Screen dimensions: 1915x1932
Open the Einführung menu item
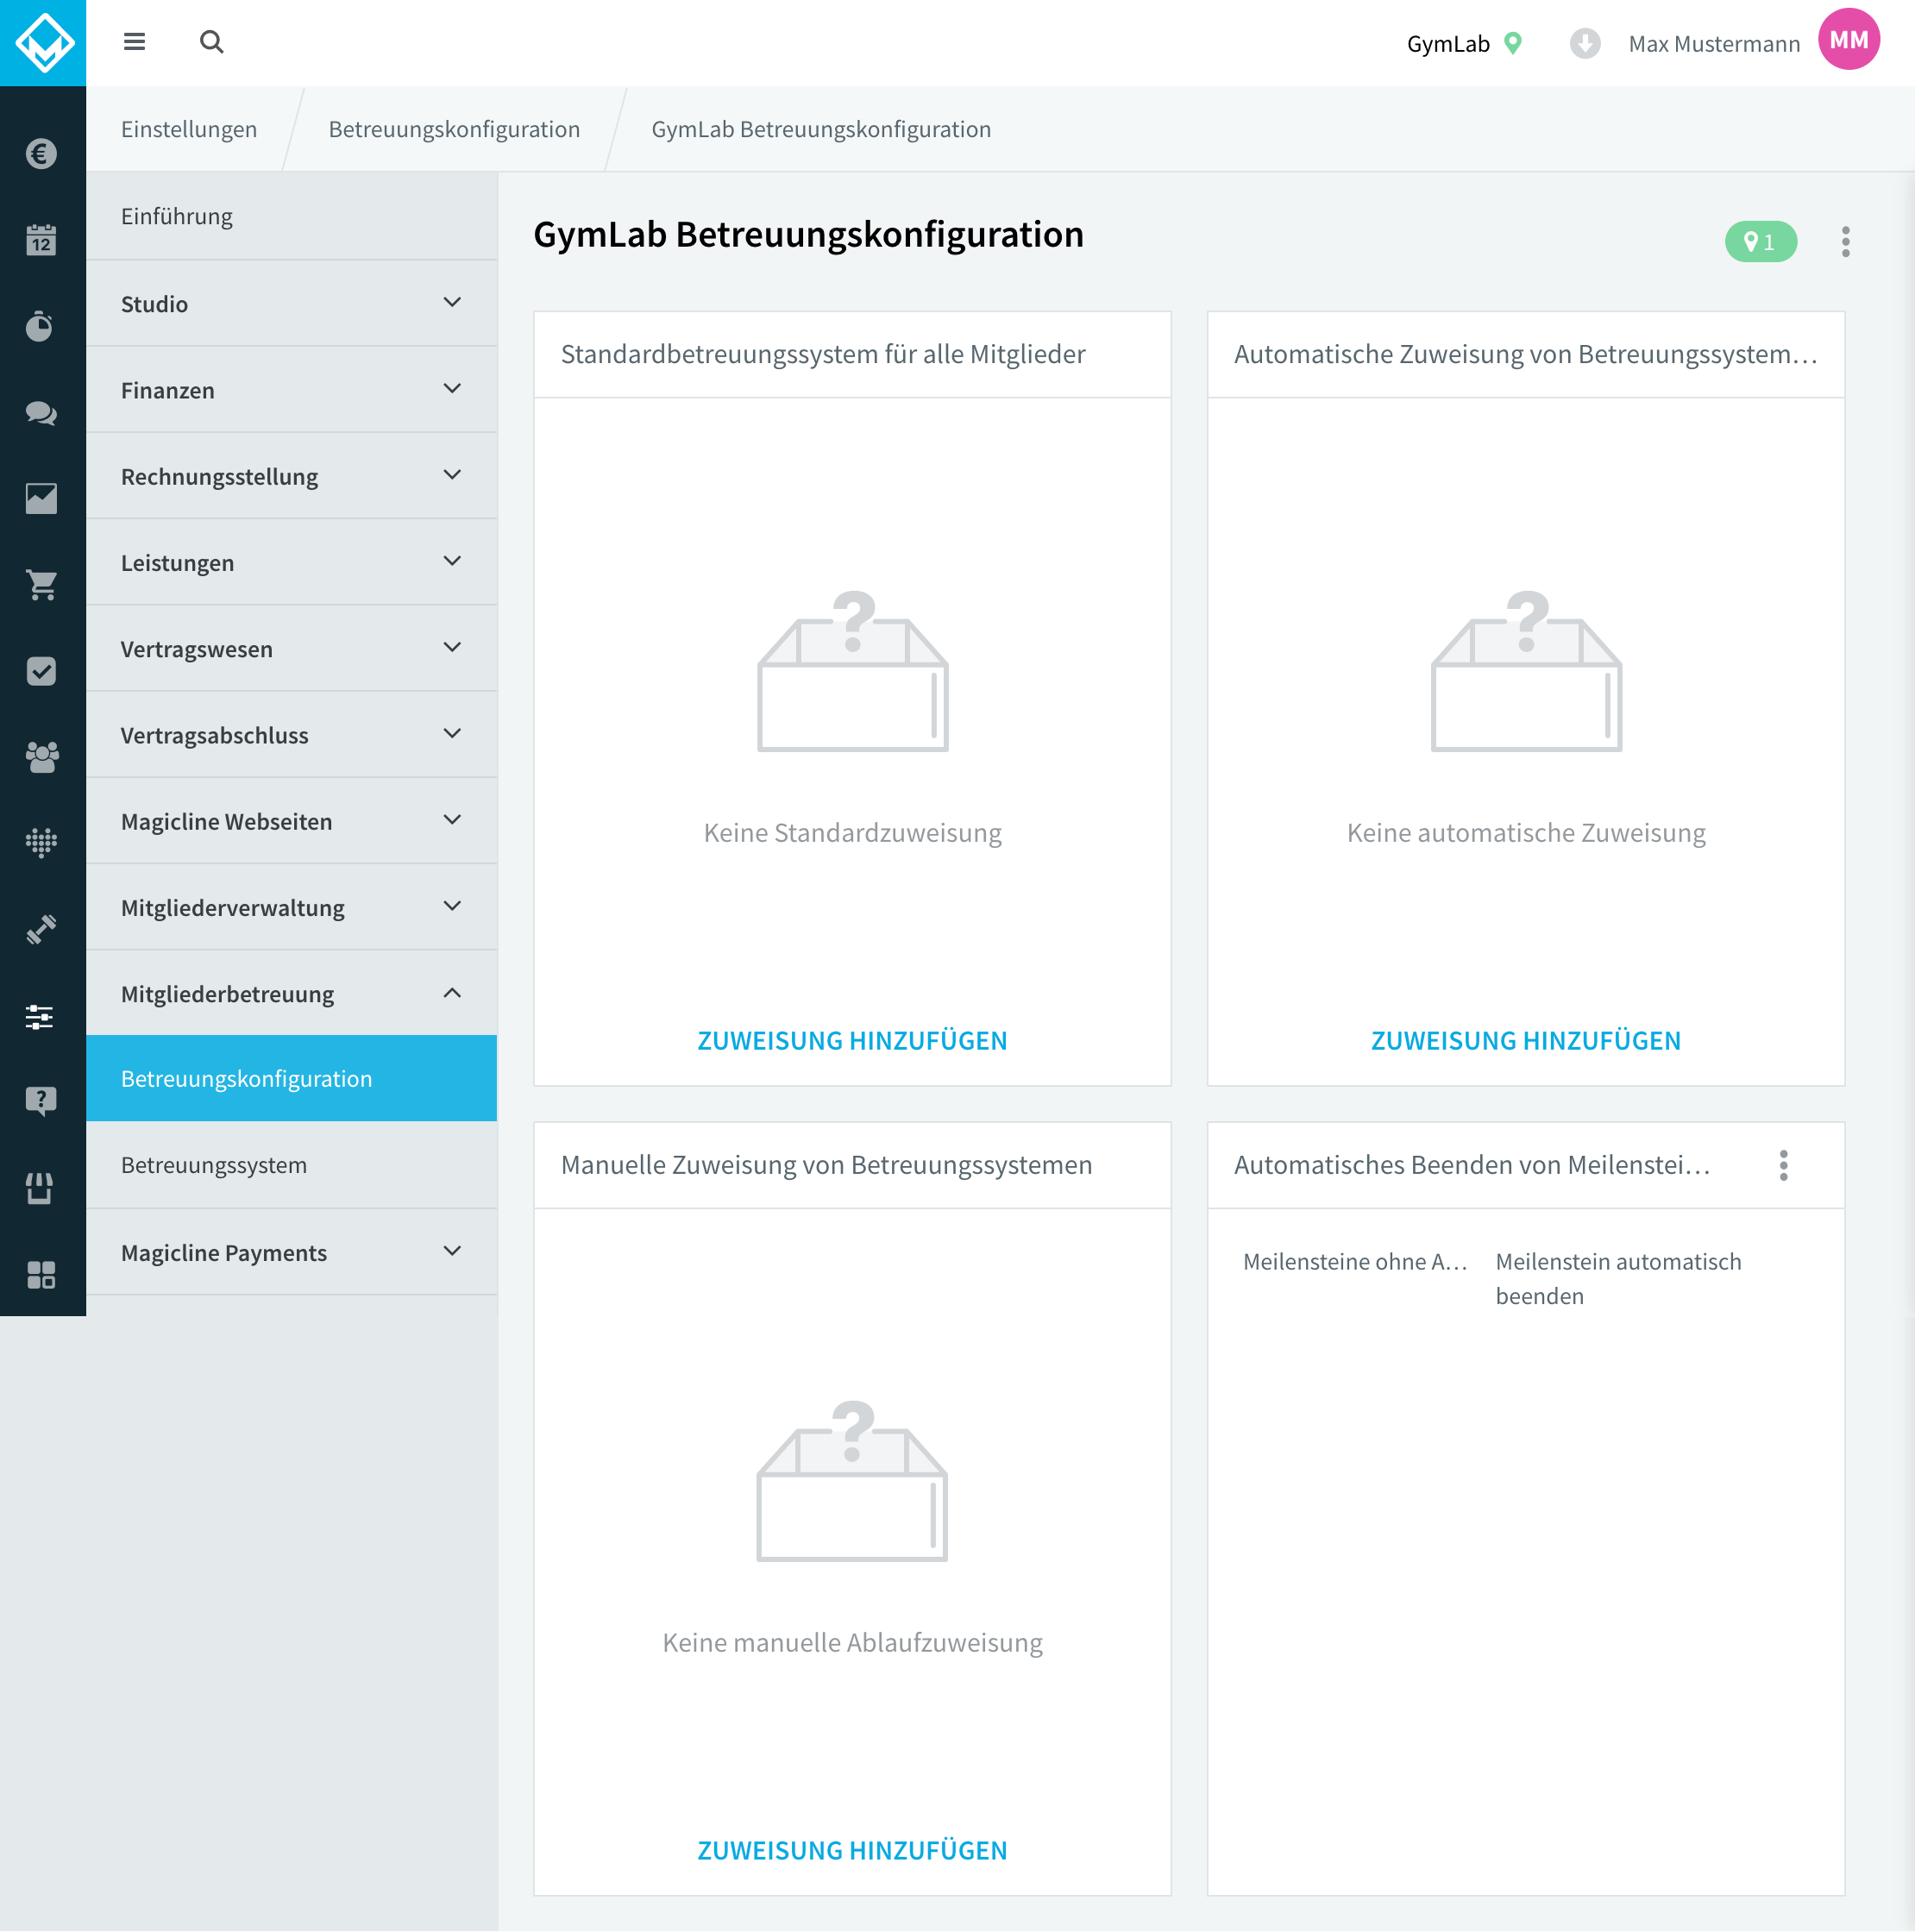click(x=291, y=216)
